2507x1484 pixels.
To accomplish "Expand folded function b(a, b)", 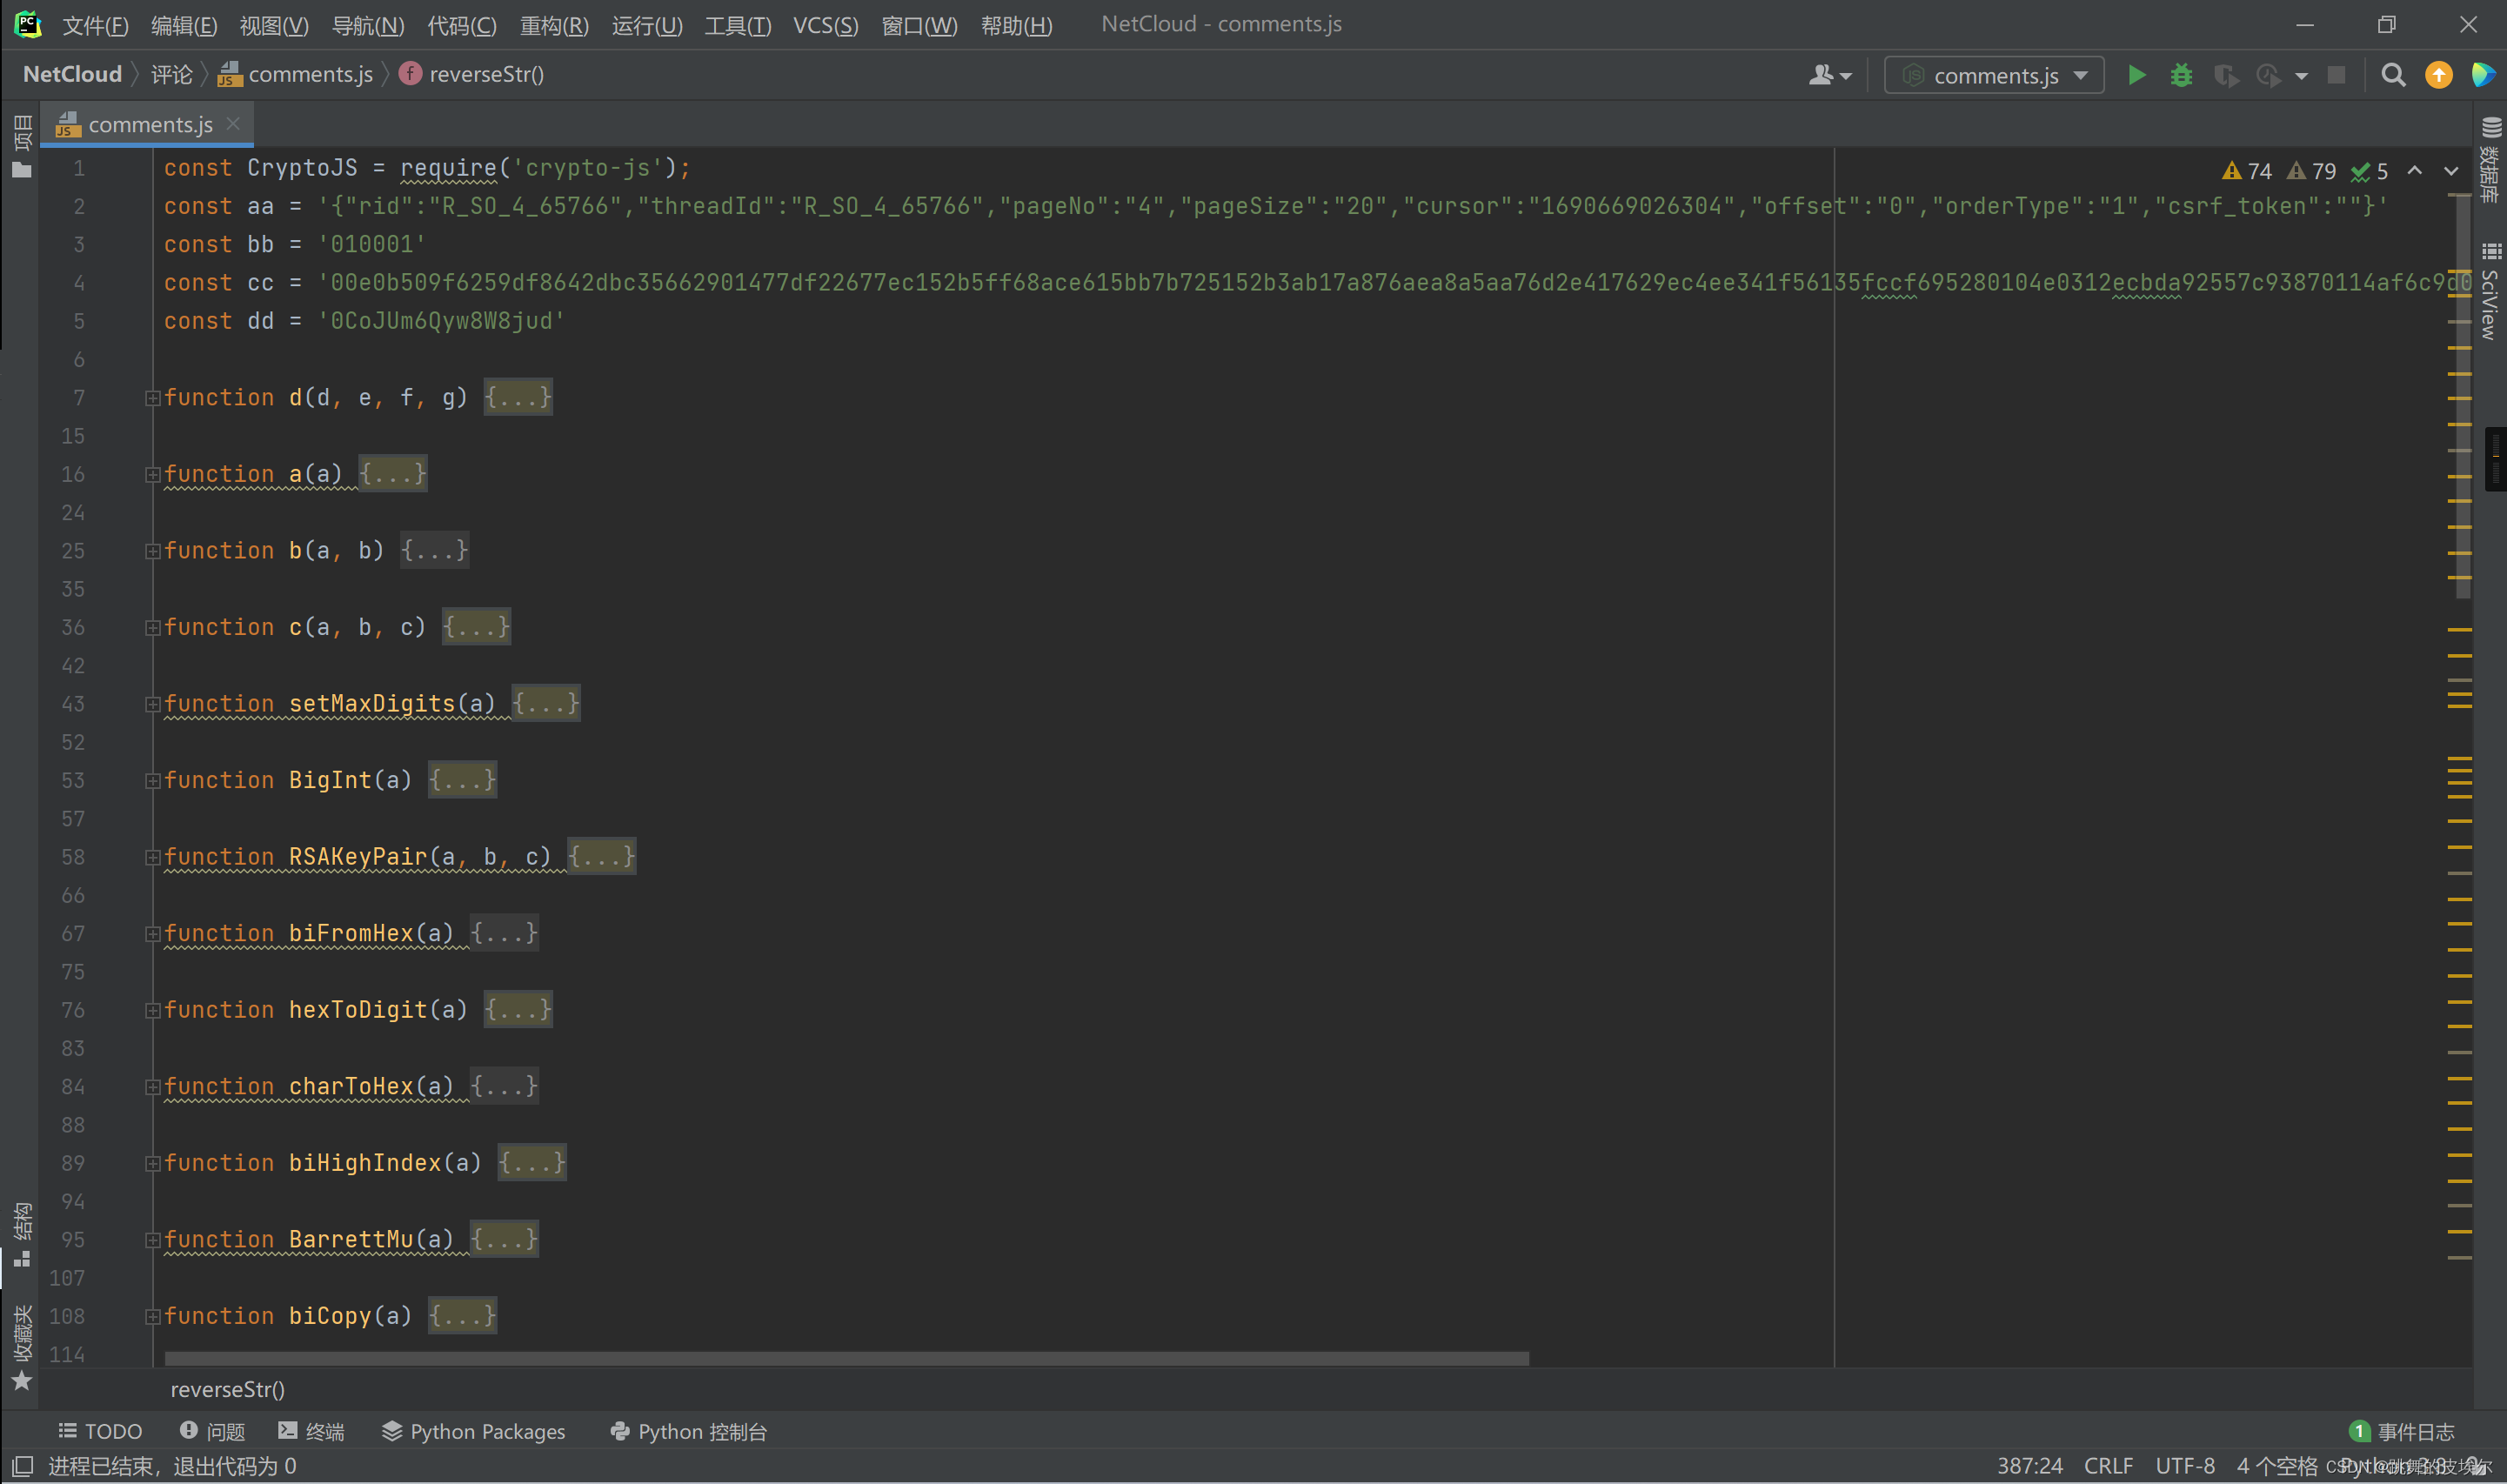I will click(153, 551).
